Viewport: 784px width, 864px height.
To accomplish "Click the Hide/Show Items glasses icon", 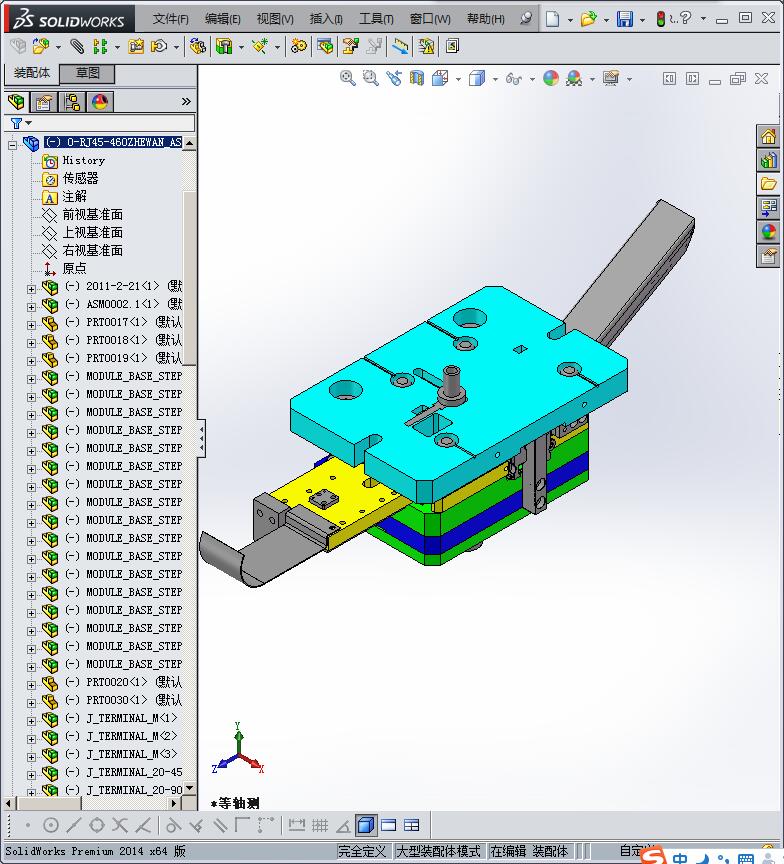I will pos(513,79).
